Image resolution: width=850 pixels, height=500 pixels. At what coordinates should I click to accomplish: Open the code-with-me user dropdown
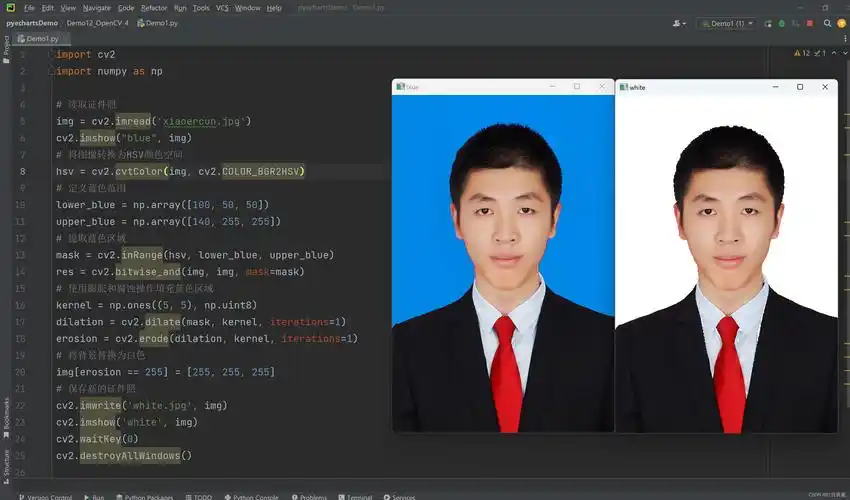[681, 23]
